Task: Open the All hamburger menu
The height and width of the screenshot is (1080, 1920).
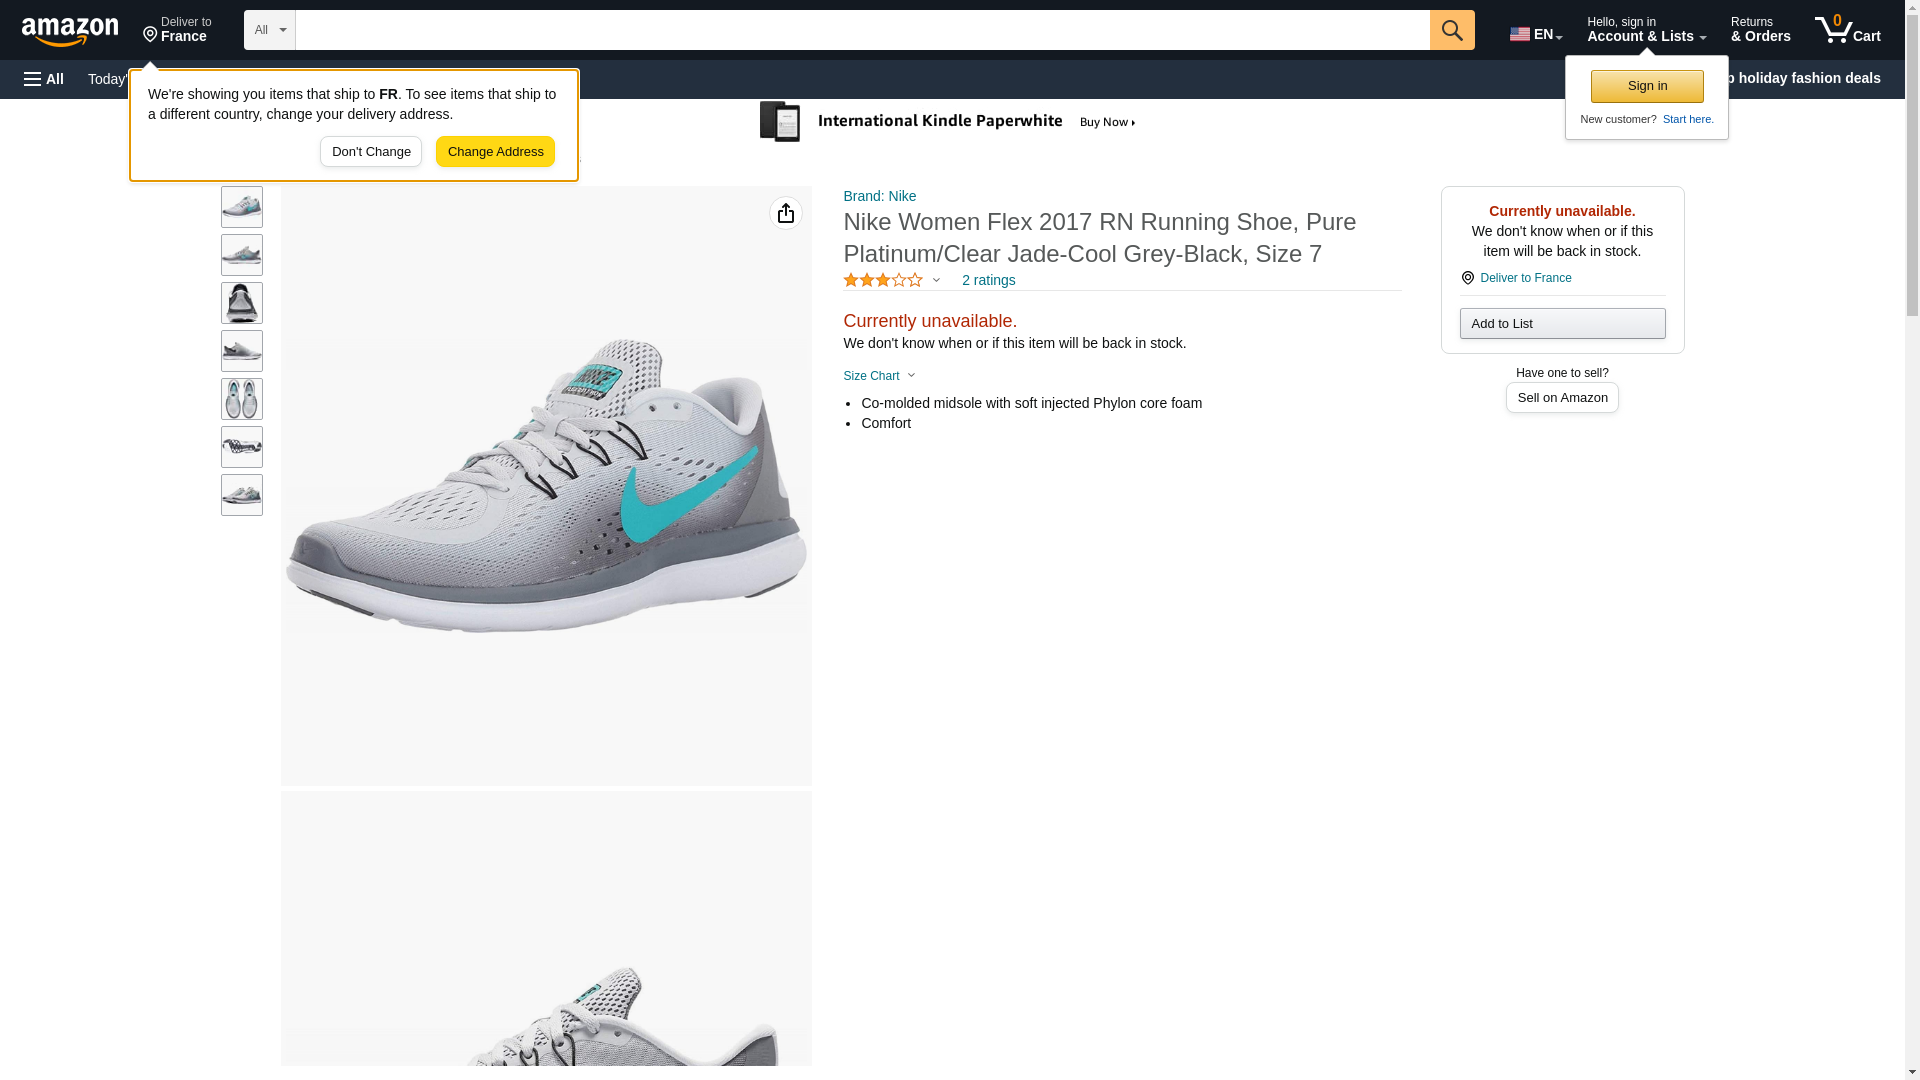Action: (44, 79)
